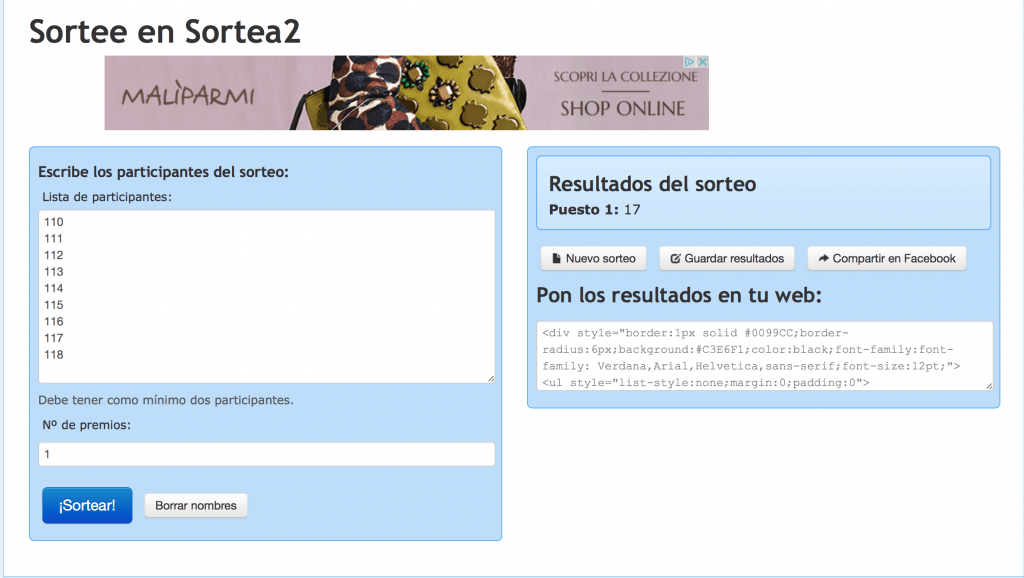The width and height of the screenshot is (1024, 578).
Task: Start a Nuevo sorteo
Action: (593, 259)
